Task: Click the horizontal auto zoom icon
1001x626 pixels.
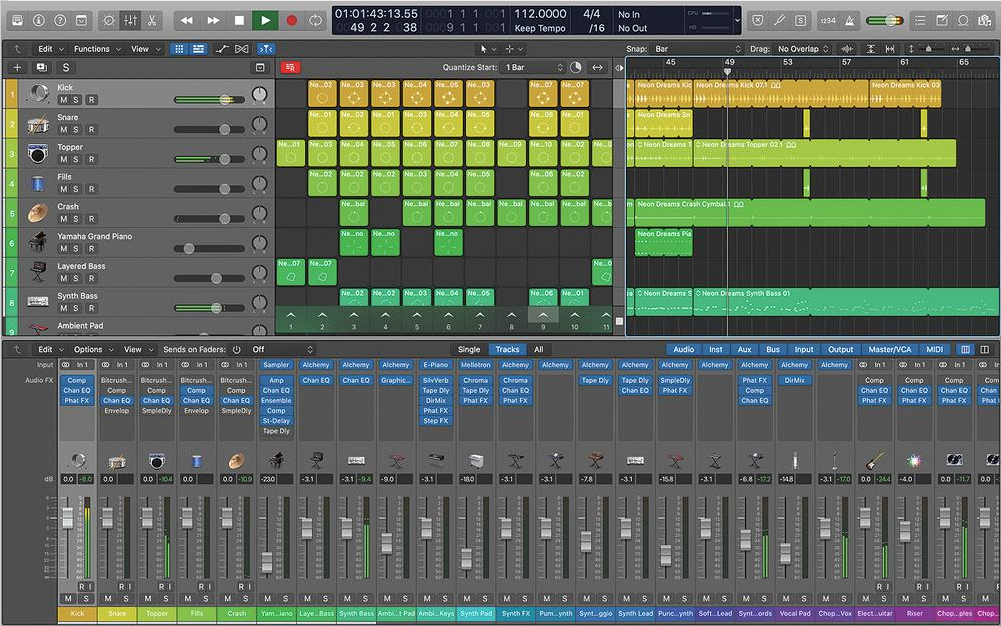Action: click(x=890, y=48)
